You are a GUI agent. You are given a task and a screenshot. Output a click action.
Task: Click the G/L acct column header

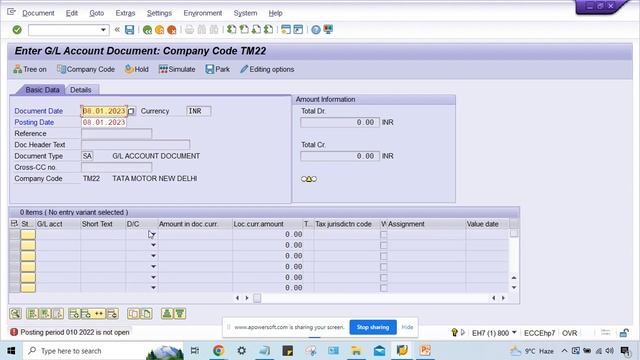(58, 224)
